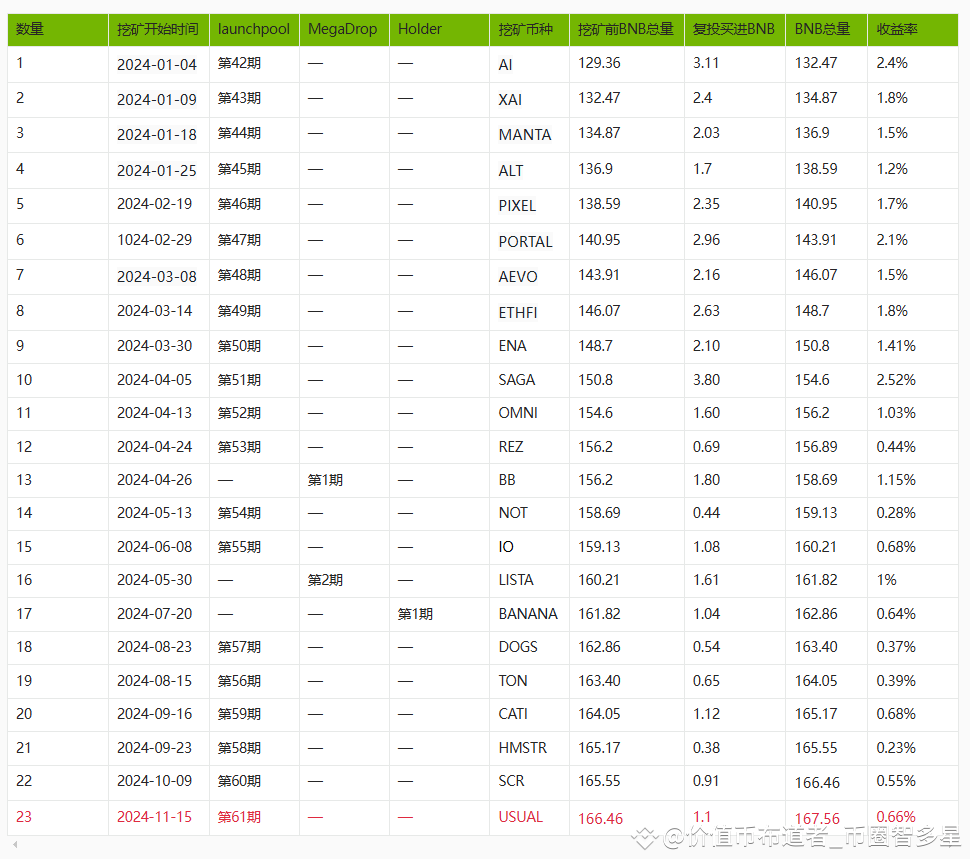Image resolution: width=970 pixels, height=859 pixels.
Task: Click MegaDrop 第1期 in the BB row
Action: click(x=325, y=480)
